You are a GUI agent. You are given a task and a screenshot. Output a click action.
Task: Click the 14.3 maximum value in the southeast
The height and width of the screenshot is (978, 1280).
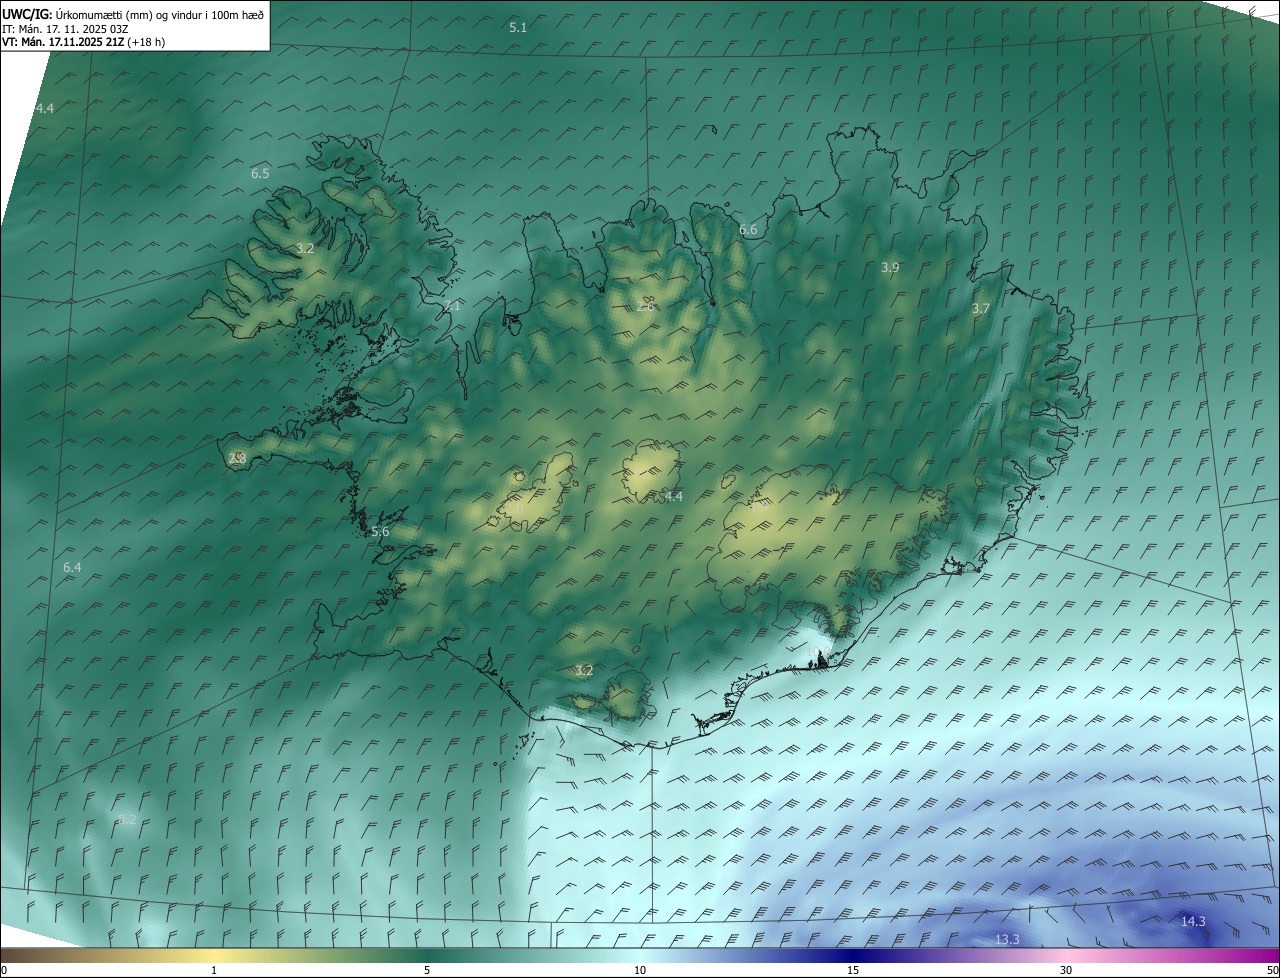point(1193,921)
